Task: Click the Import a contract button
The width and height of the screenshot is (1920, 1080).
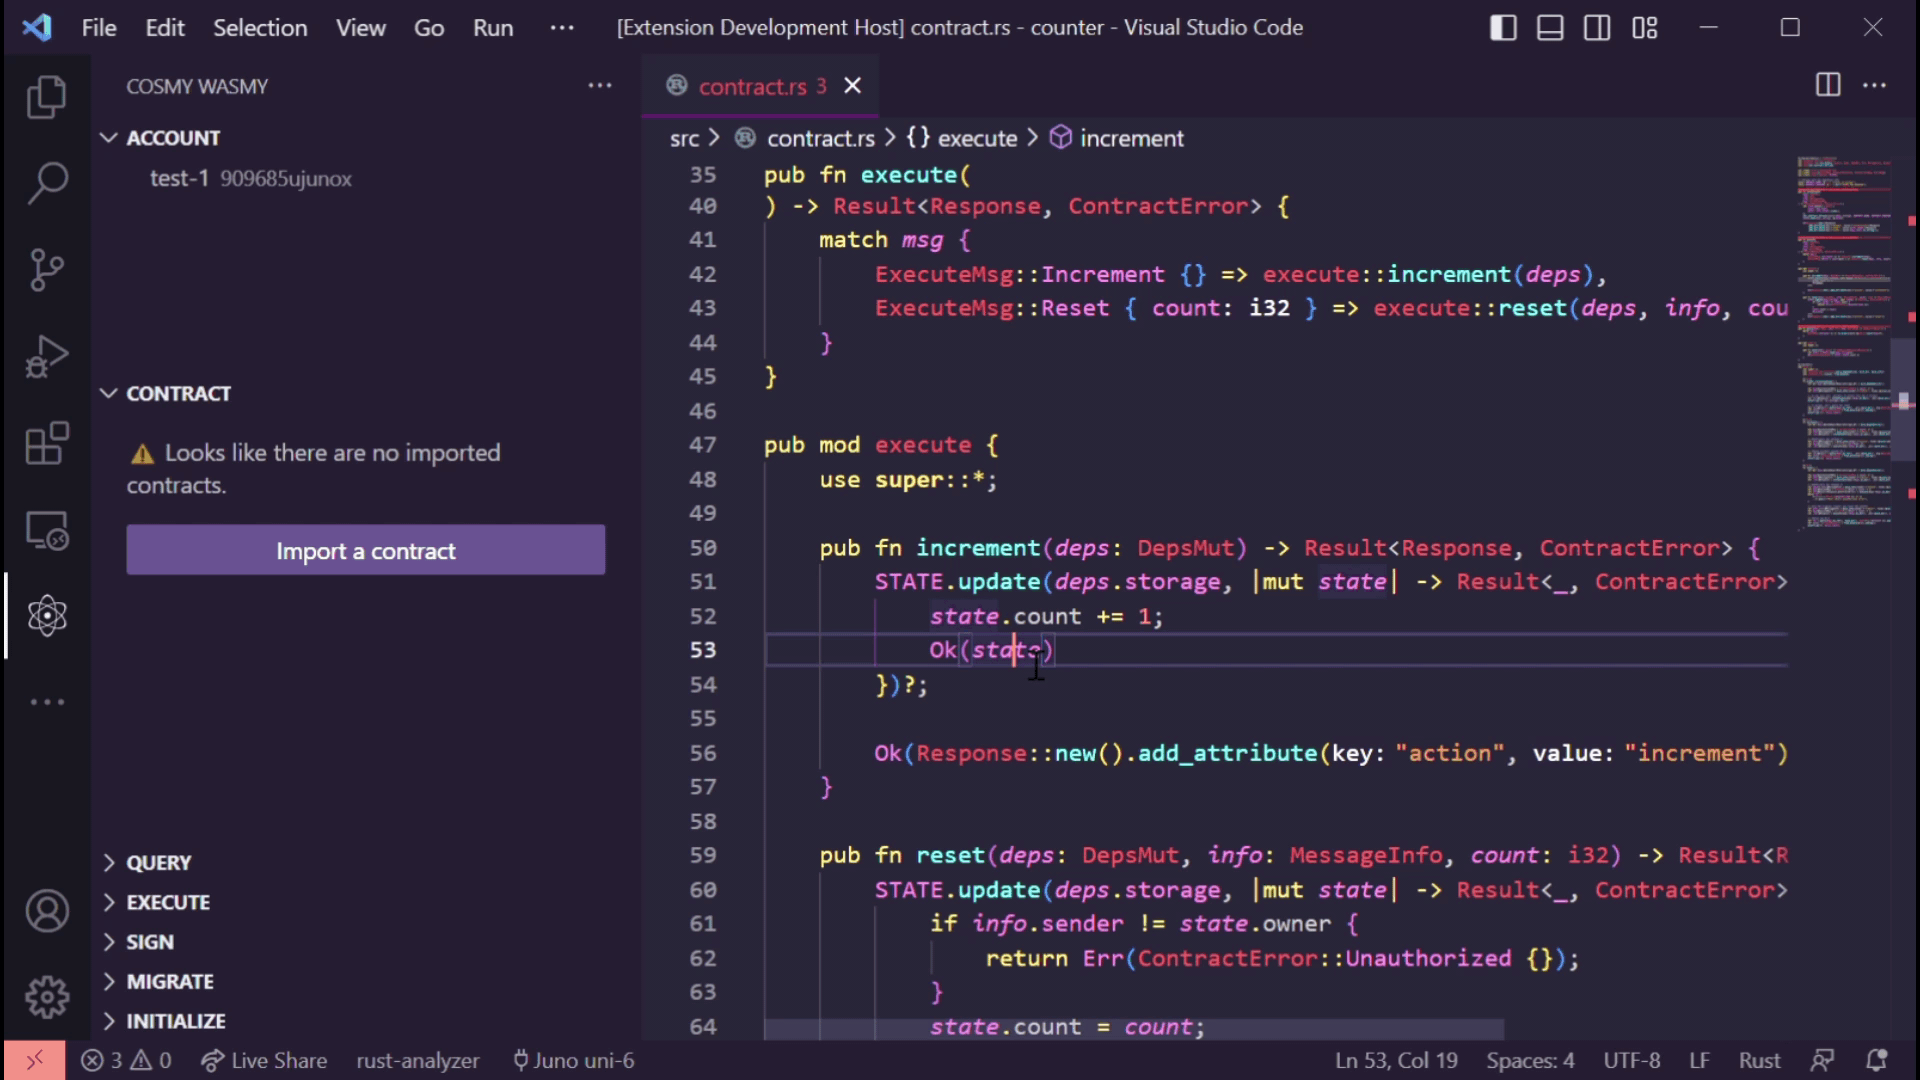Action: (x=365, y=550)
